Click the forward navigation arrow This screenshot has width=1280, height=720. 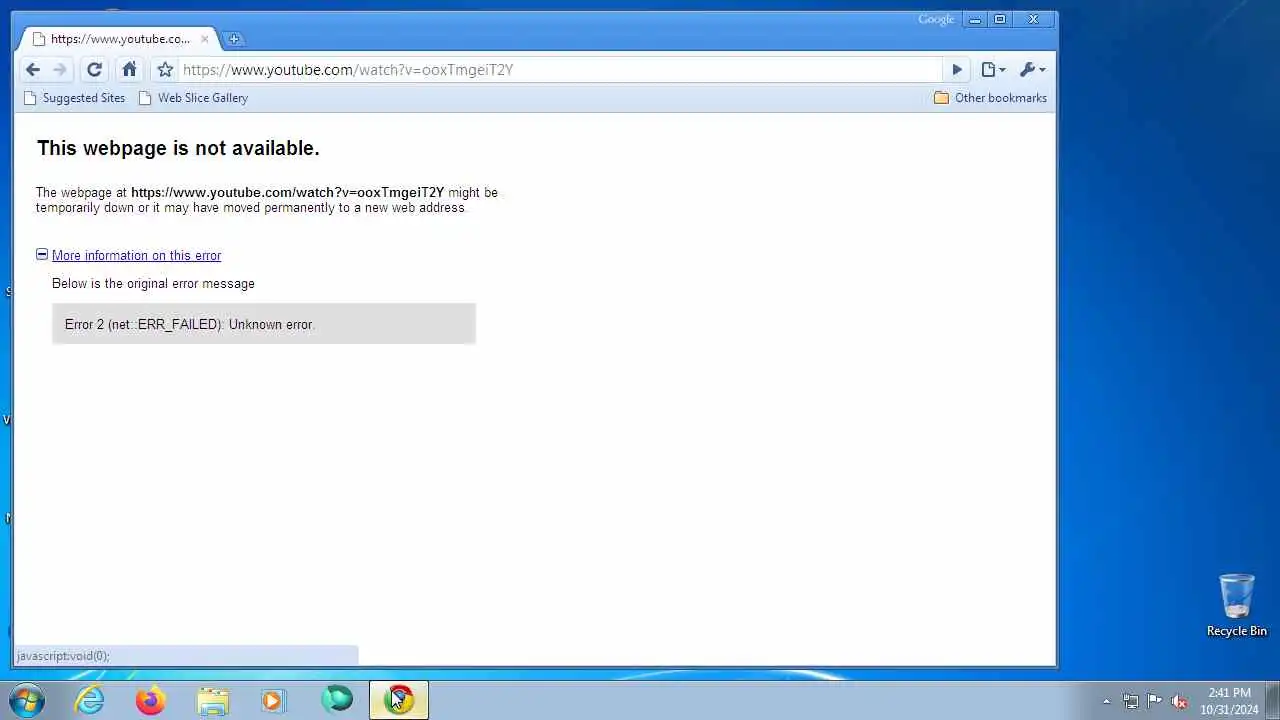pyautogui.click(x=59, y=70)
